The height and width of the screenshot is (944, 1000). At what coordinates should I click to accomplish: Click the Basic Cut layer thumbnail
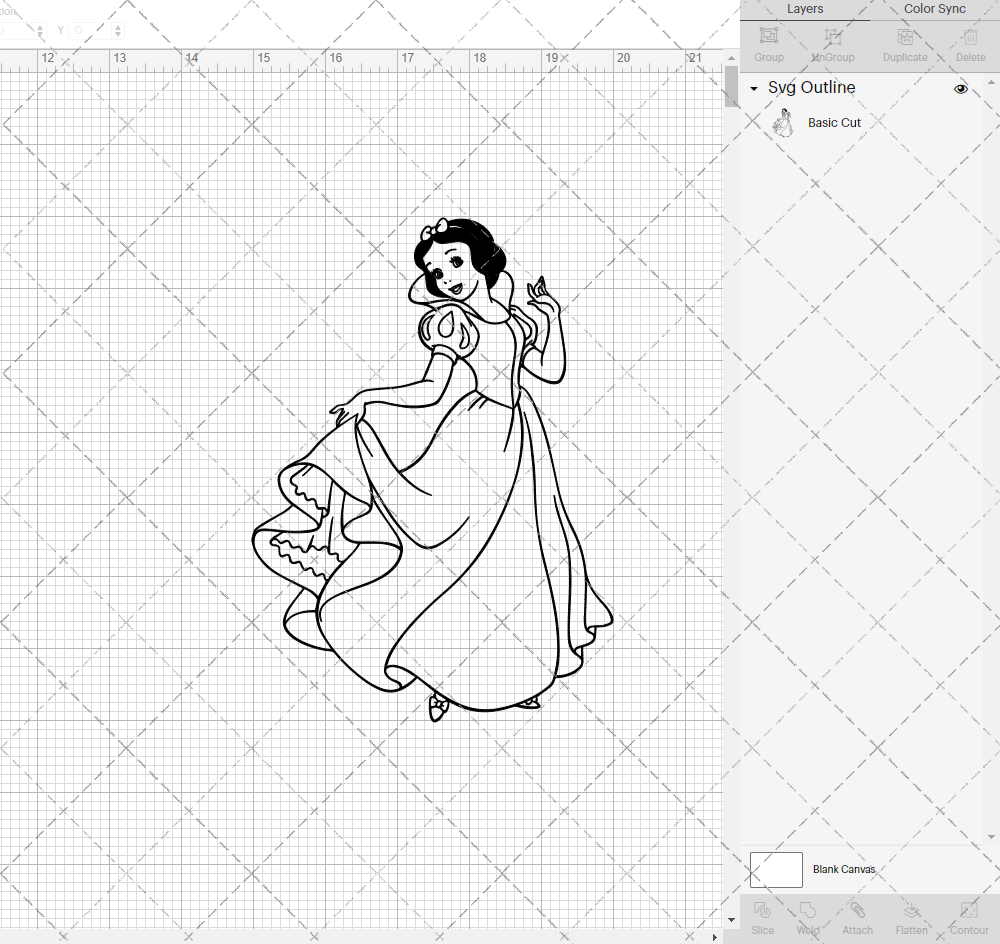tap(784, 121)
